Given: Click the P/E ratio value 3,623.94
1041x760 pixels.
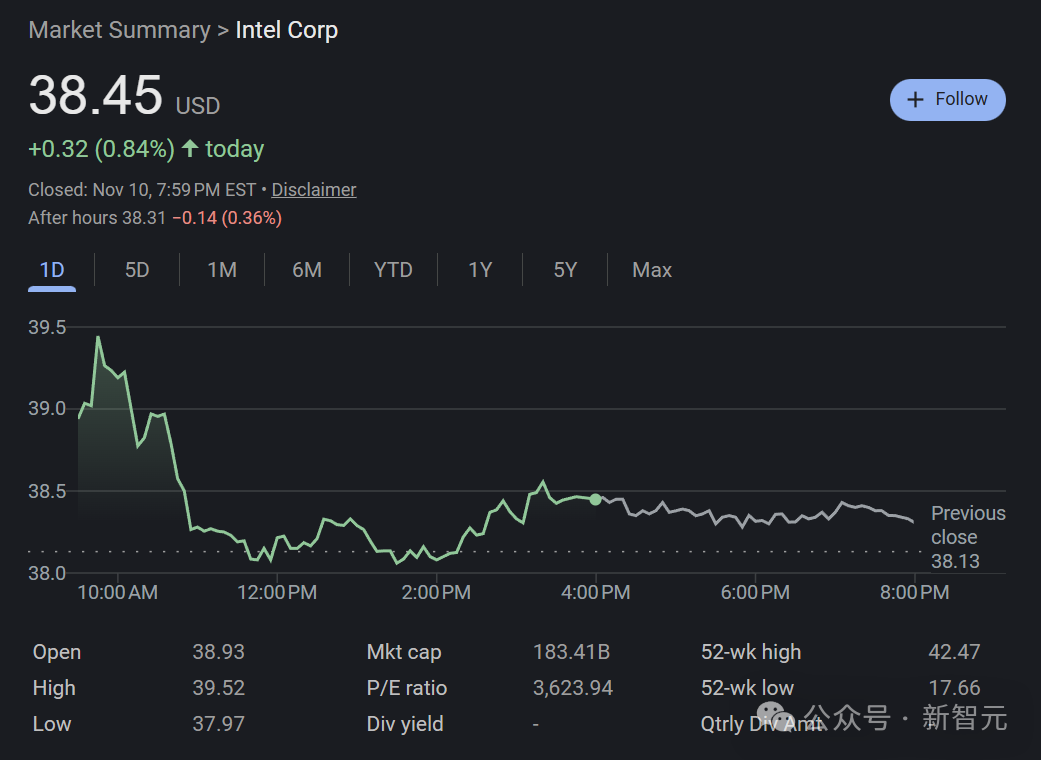Looking at the screenshot, I should [573, 688].
